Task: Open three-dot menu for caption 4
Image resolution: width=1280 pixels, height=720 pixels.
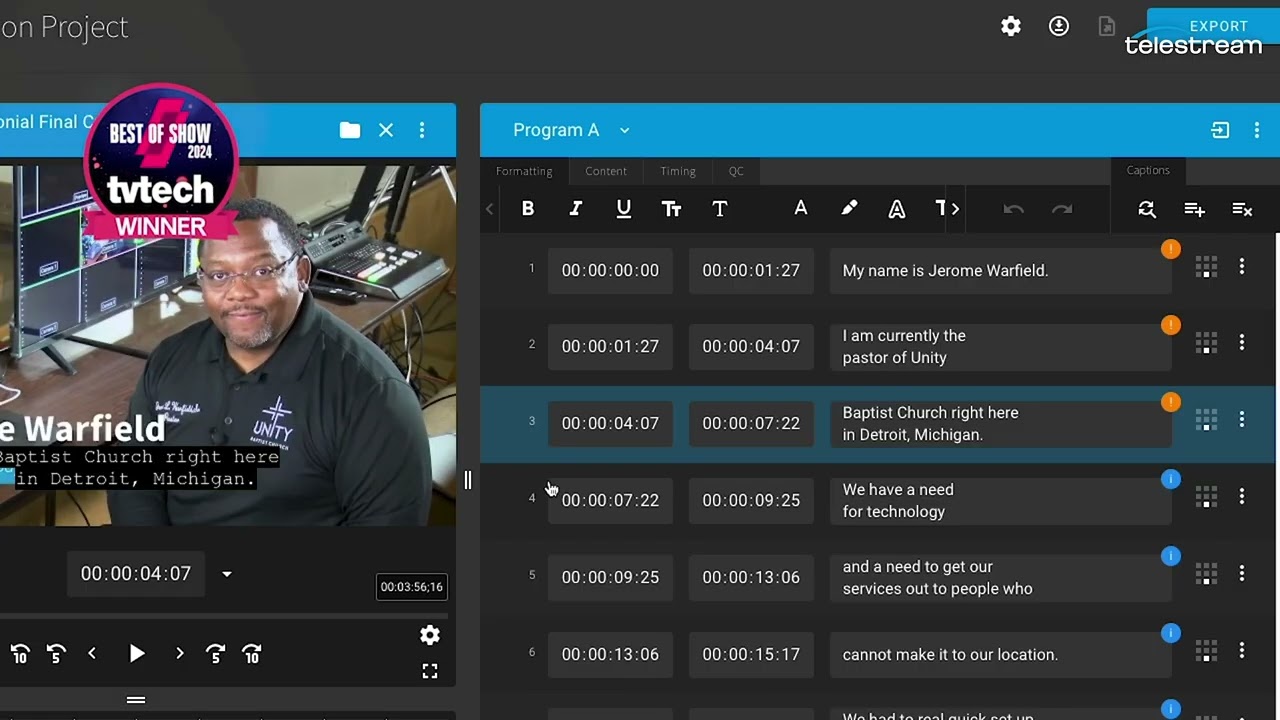Action: pos(1242,496)
